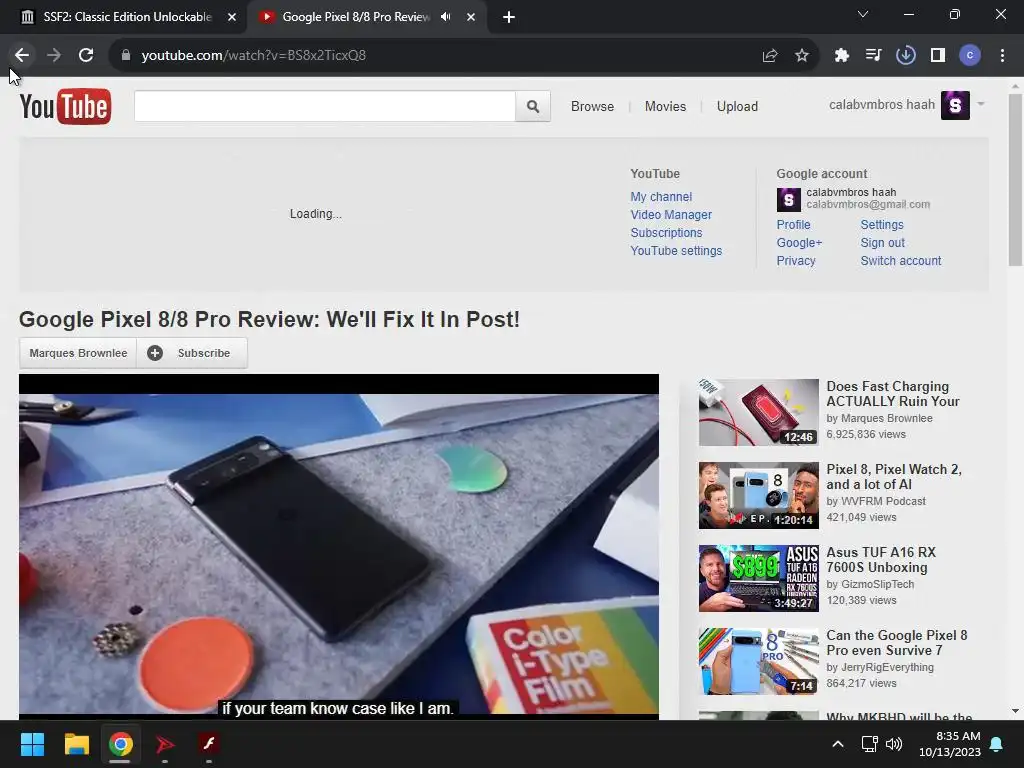This screenshot has height=768, width=1024.
Task: Close the SSF2 Classic Edition tab
Action: coord(232,17)
